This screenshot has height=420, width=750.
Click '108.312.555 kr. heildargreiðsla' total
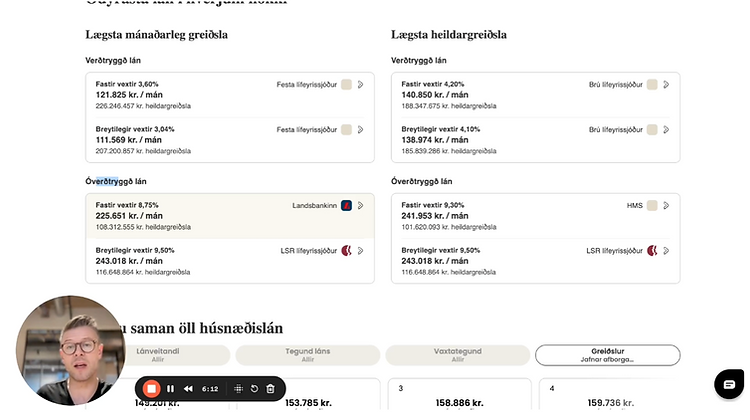[x=143, y=227]
